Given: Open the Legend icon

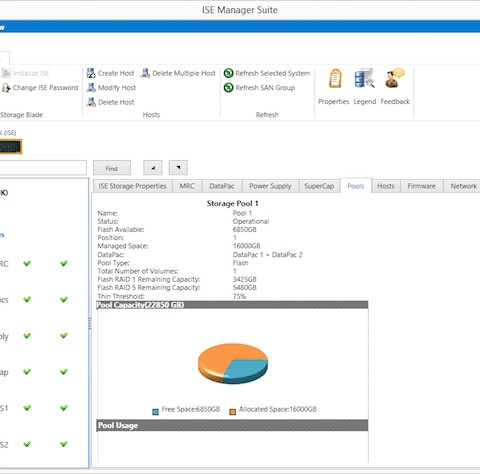Looking at the screenshot, I should click(x=364, y=78).
